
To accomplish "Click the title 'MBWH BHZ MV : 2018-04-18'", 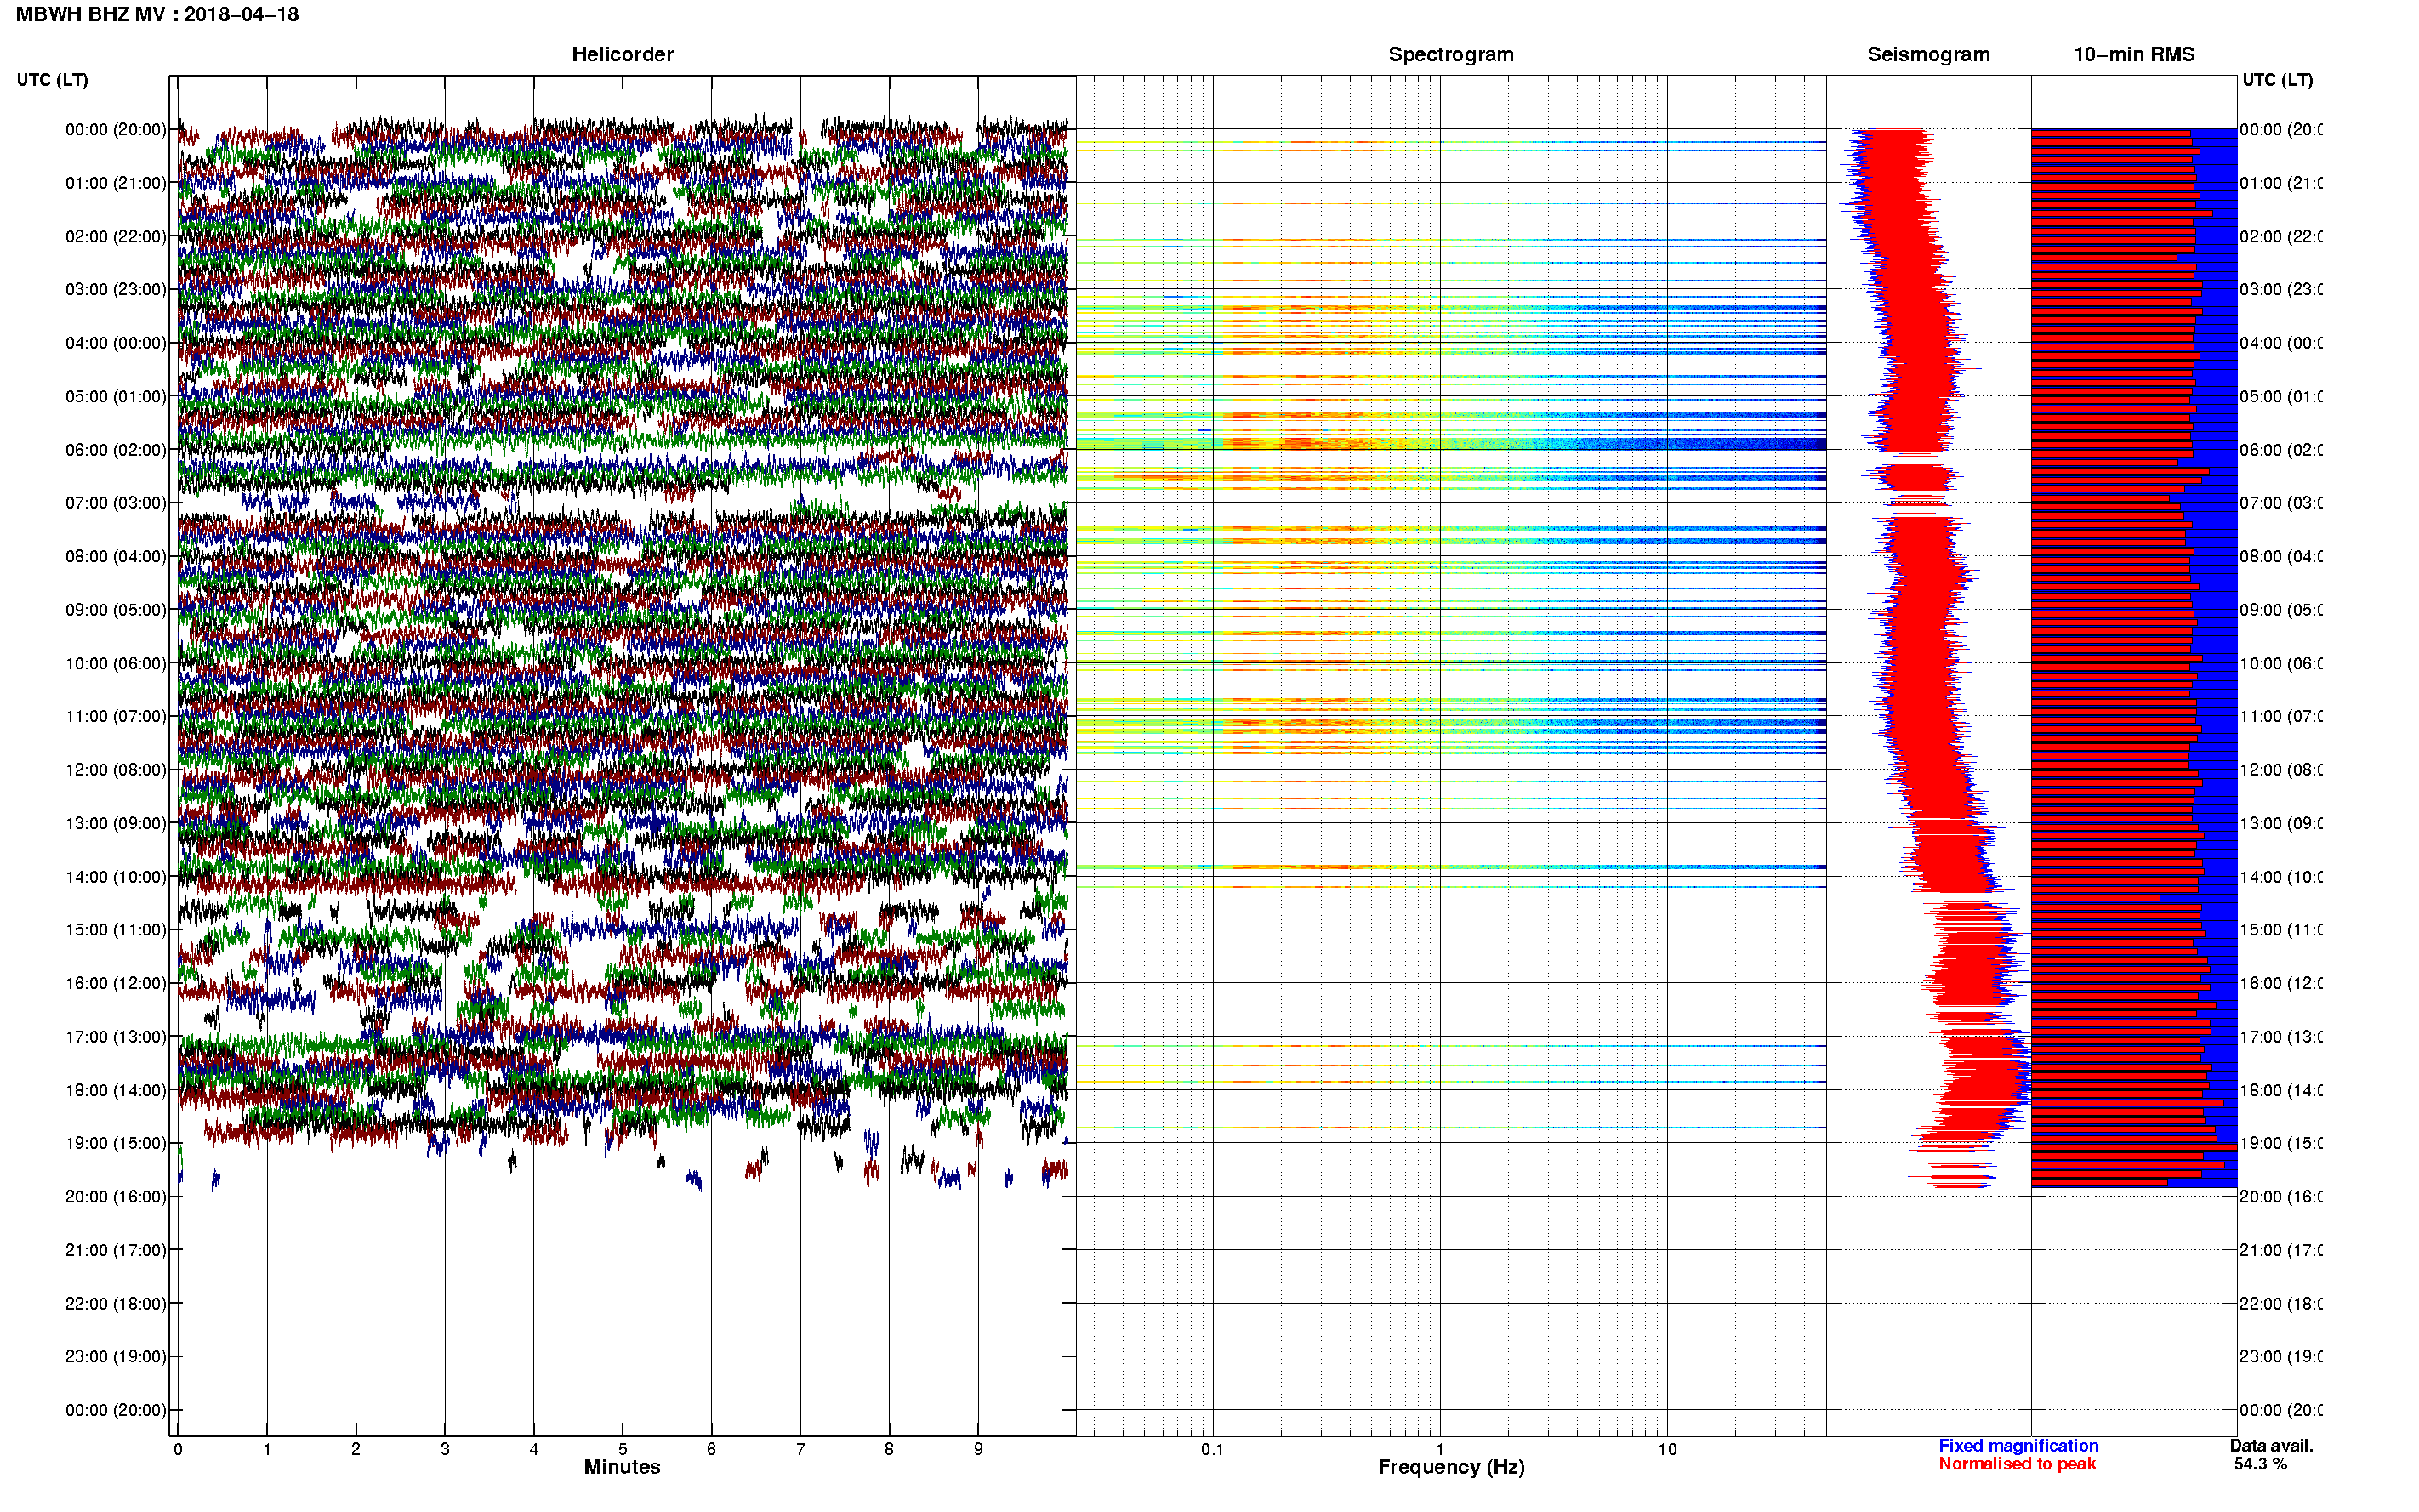I will pyautogui.click(x=157, y=15).
